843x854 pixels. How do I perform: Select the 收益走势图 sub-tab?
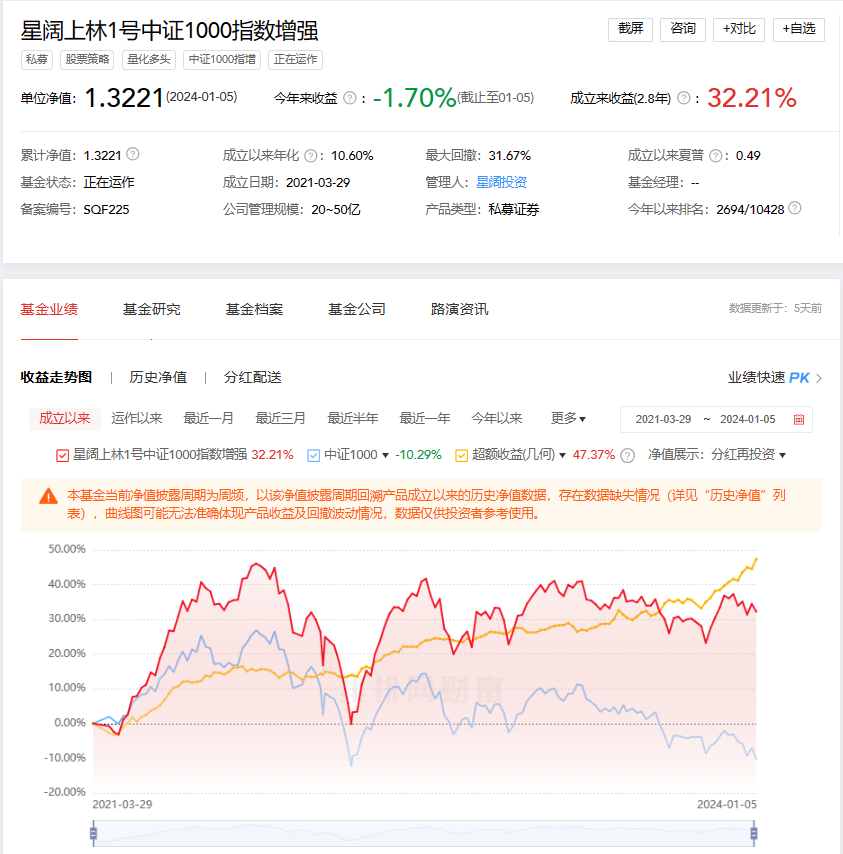(x=57, y=377)
